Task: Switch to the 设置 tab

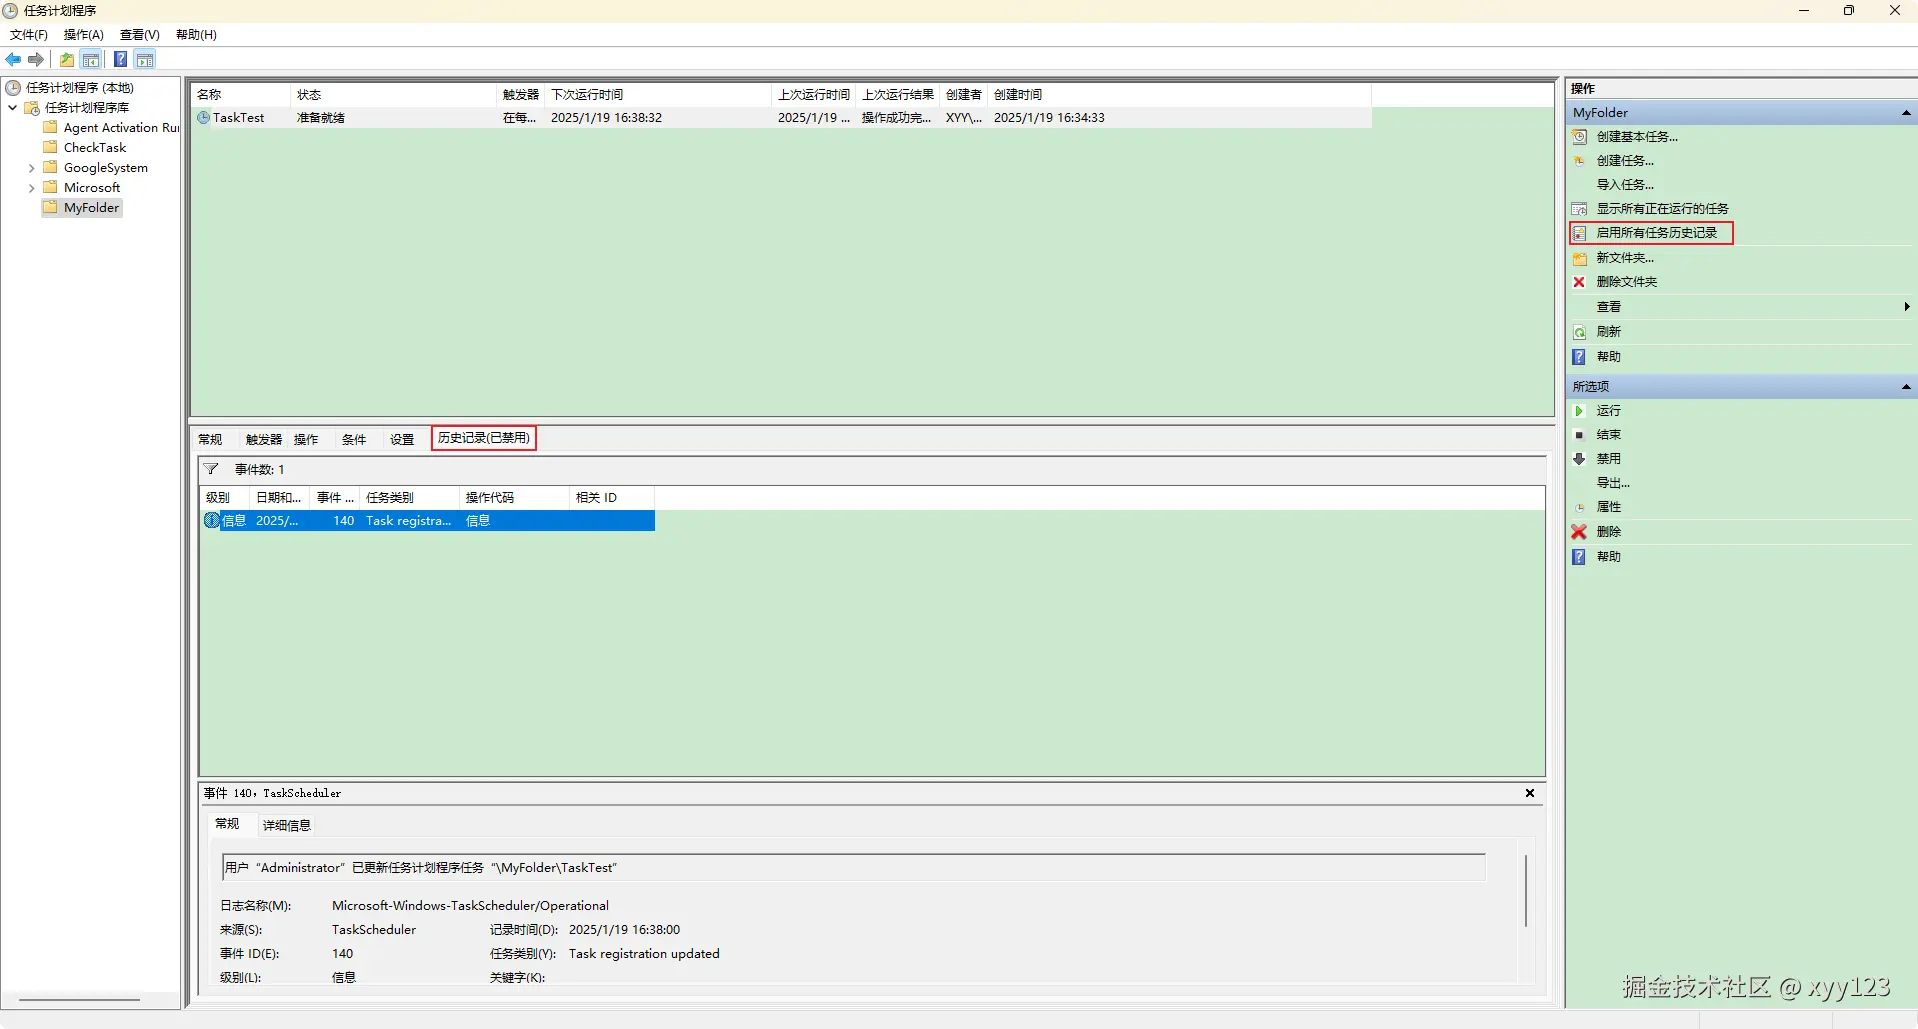Action: (x=402, y=440)
